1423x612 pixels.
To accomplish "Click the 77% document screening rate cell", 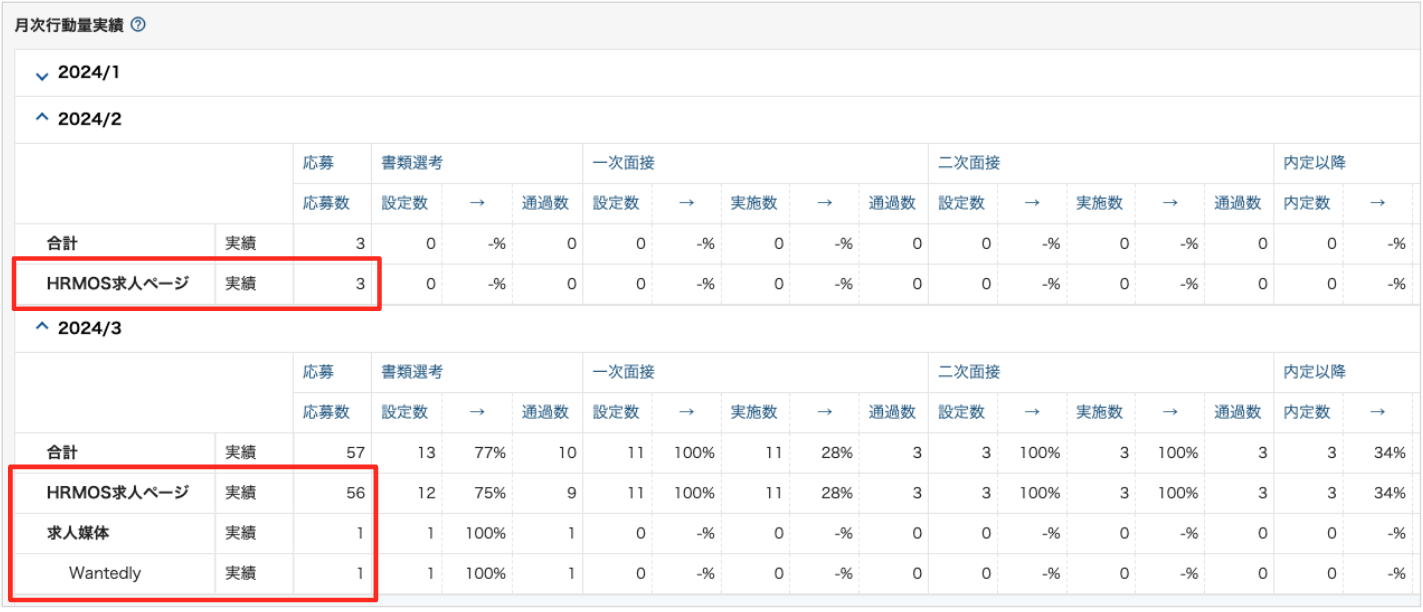I will coord(489,453).
